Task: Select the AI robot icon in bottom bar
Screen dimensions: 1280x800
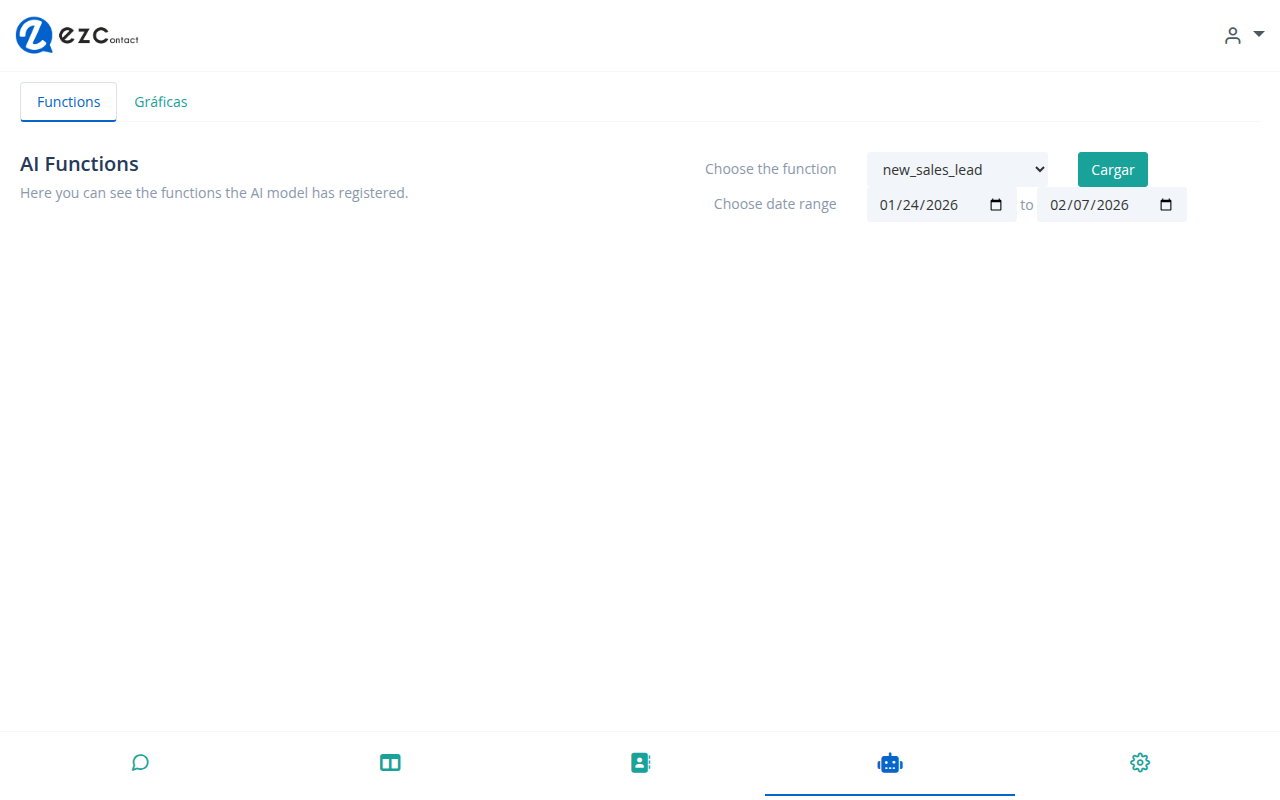Action: (x=889, y=763)
